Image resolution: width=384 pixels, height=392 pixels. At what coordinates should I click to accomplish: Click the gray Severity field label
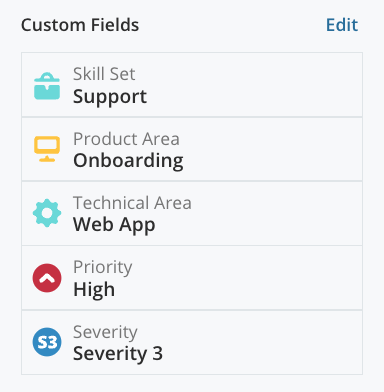click(105, 332)
